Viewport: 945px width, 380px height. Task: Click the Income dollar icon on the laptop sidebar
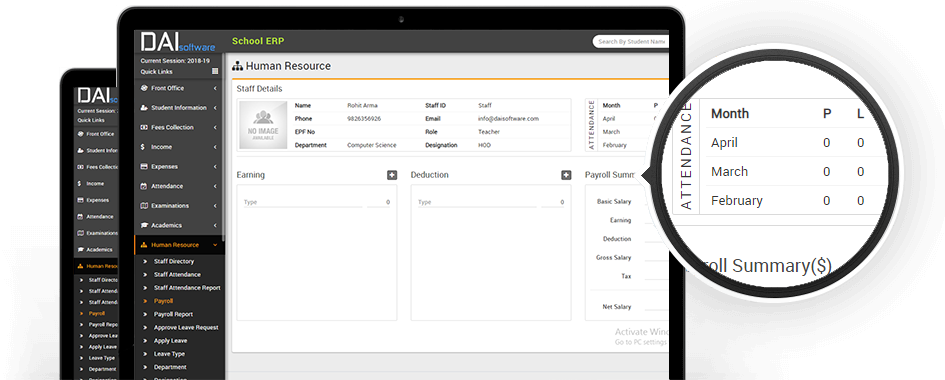143,147
